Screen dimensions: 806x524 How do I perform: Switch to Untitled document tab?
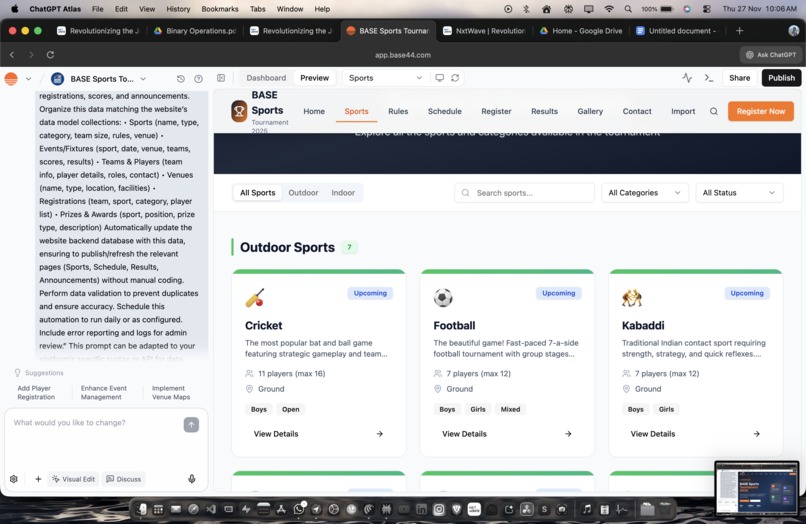tap(676, 31)
